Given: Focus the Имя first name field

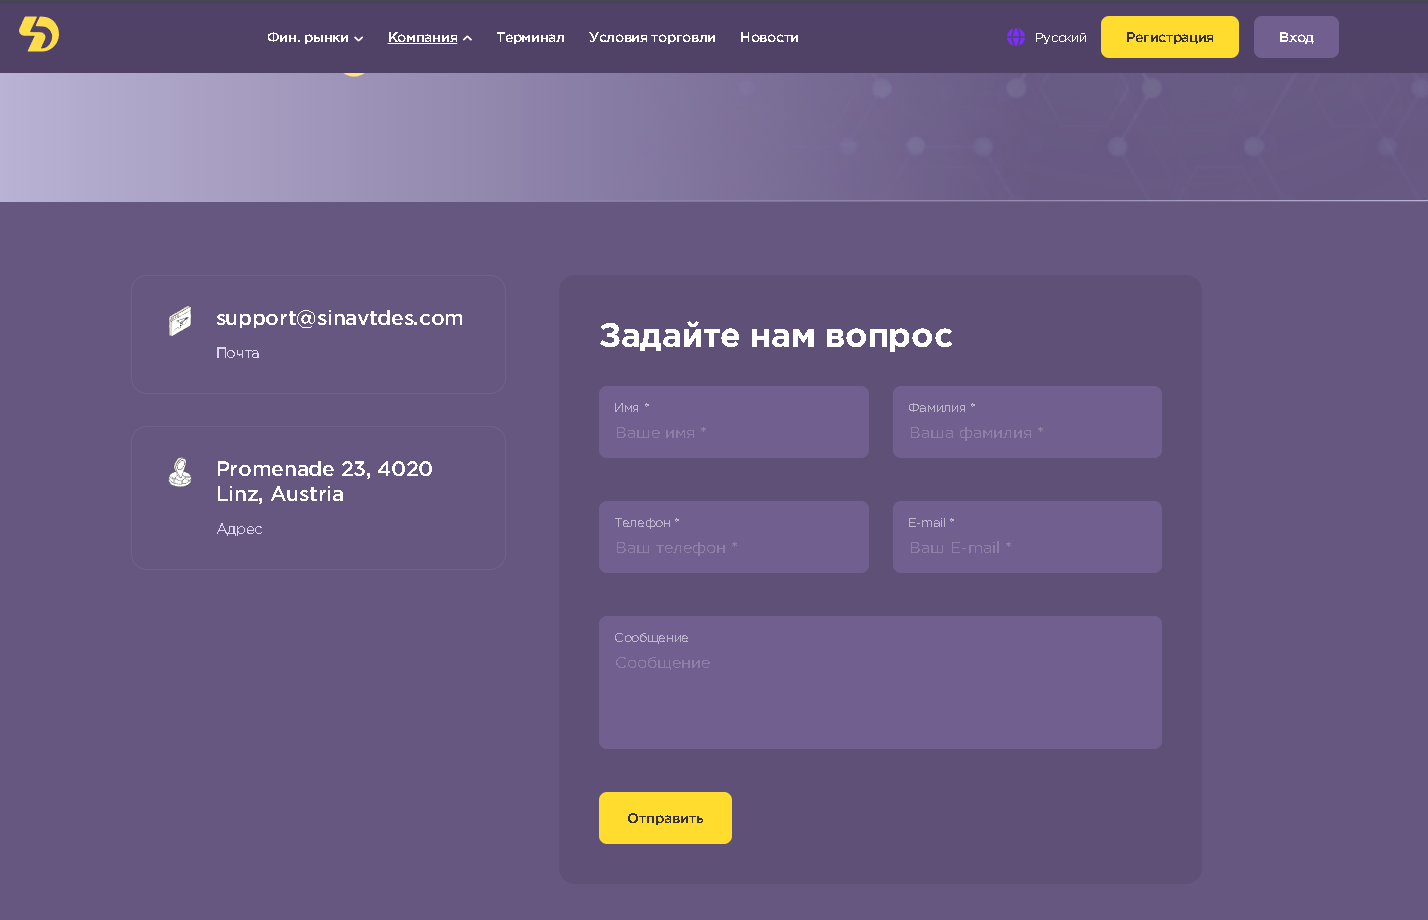Looking at the screenshot, I should (x=734, y=422).
